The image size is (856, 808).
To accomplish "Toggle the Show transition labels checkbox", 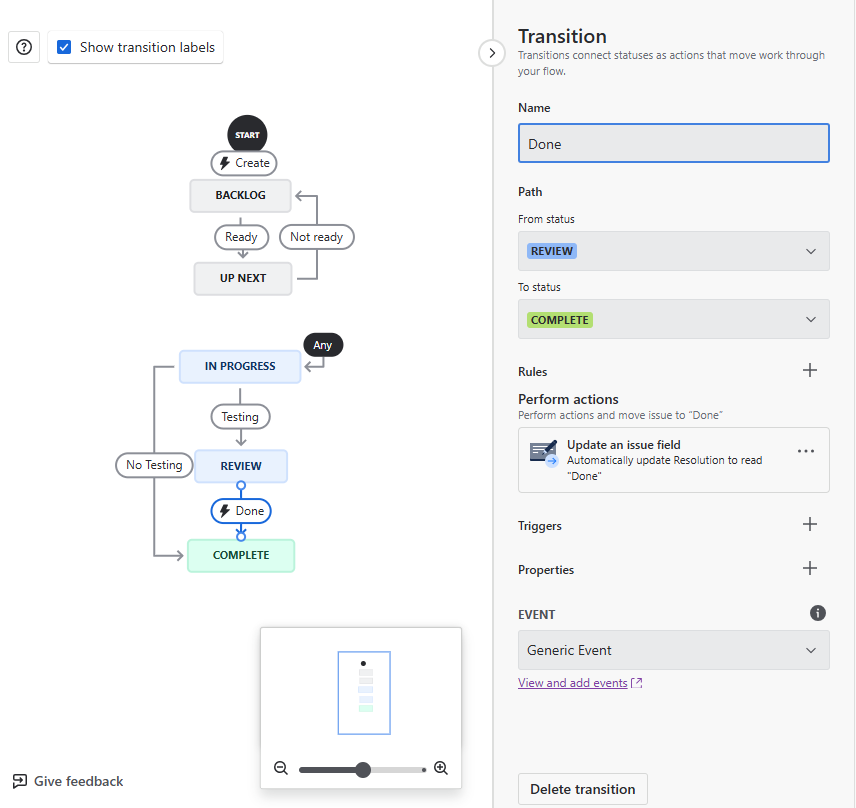I will [x=65, y=46].
